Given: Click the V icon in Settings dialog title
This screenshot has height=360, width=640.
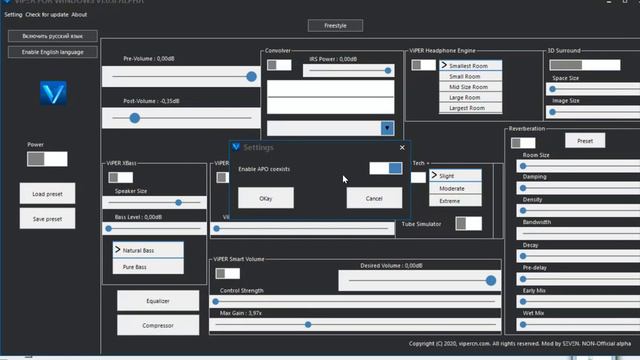Looking at the screenshot, I should pyautogui.click(x=236, y=147).
